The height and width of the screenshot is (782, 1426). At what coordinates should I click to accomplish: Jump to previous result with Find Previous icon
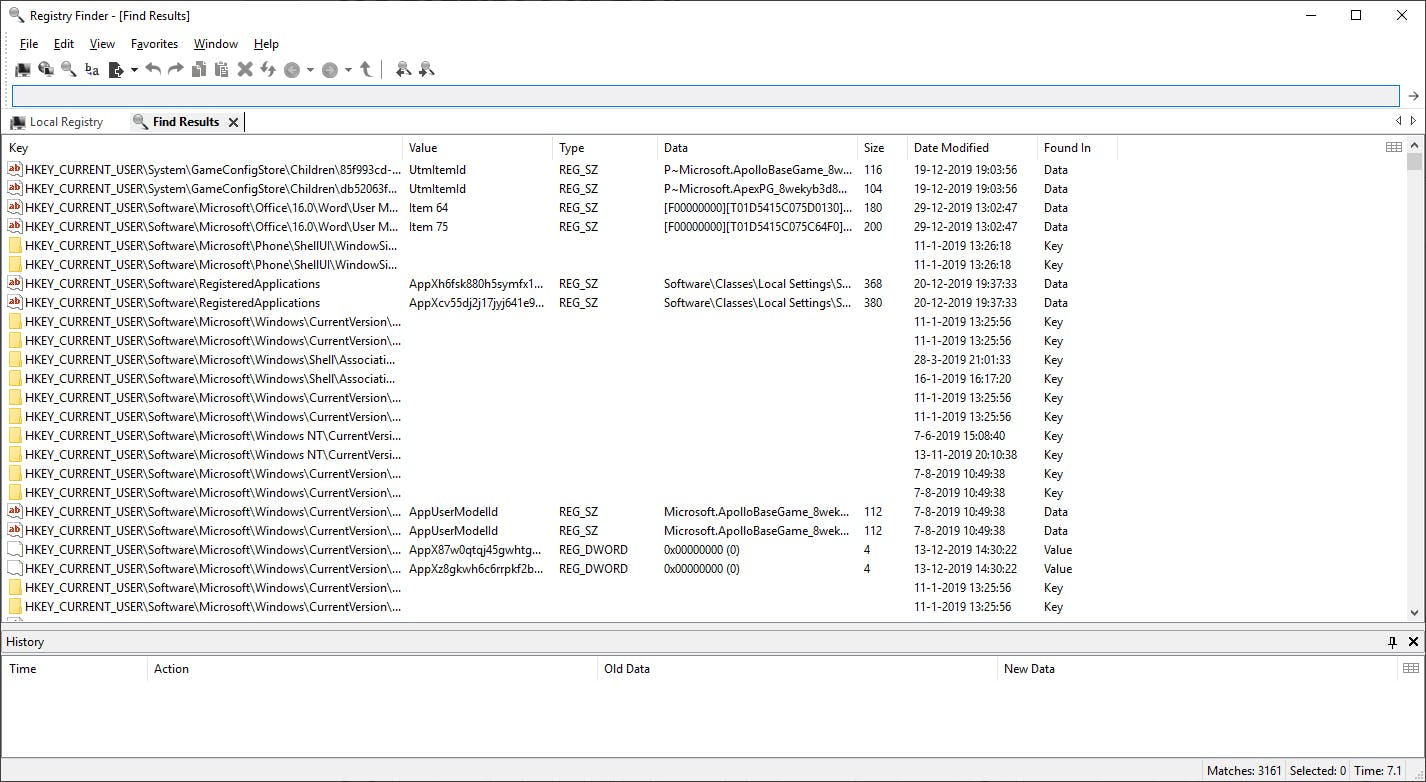click(x=401, y=69)
